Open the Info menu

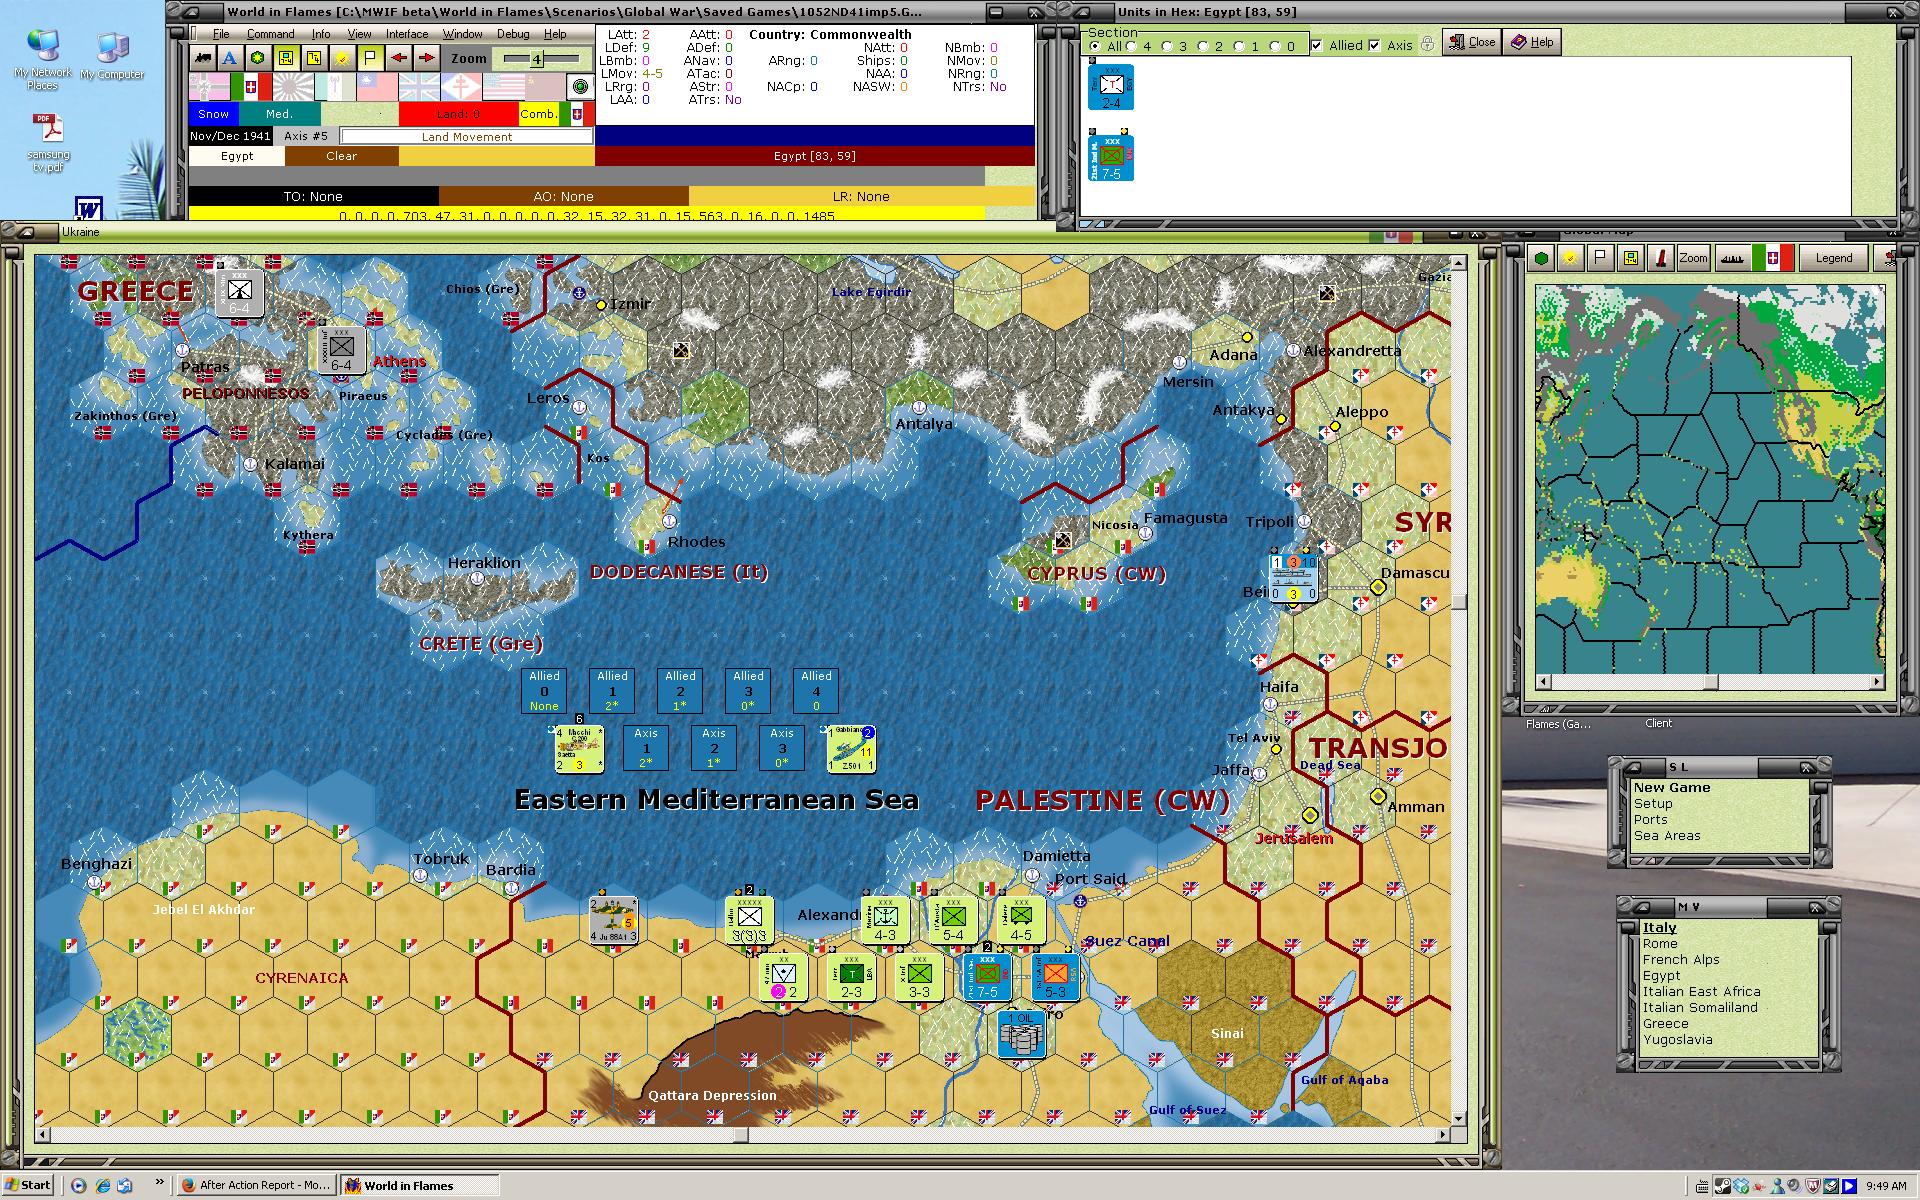(320, 34)
